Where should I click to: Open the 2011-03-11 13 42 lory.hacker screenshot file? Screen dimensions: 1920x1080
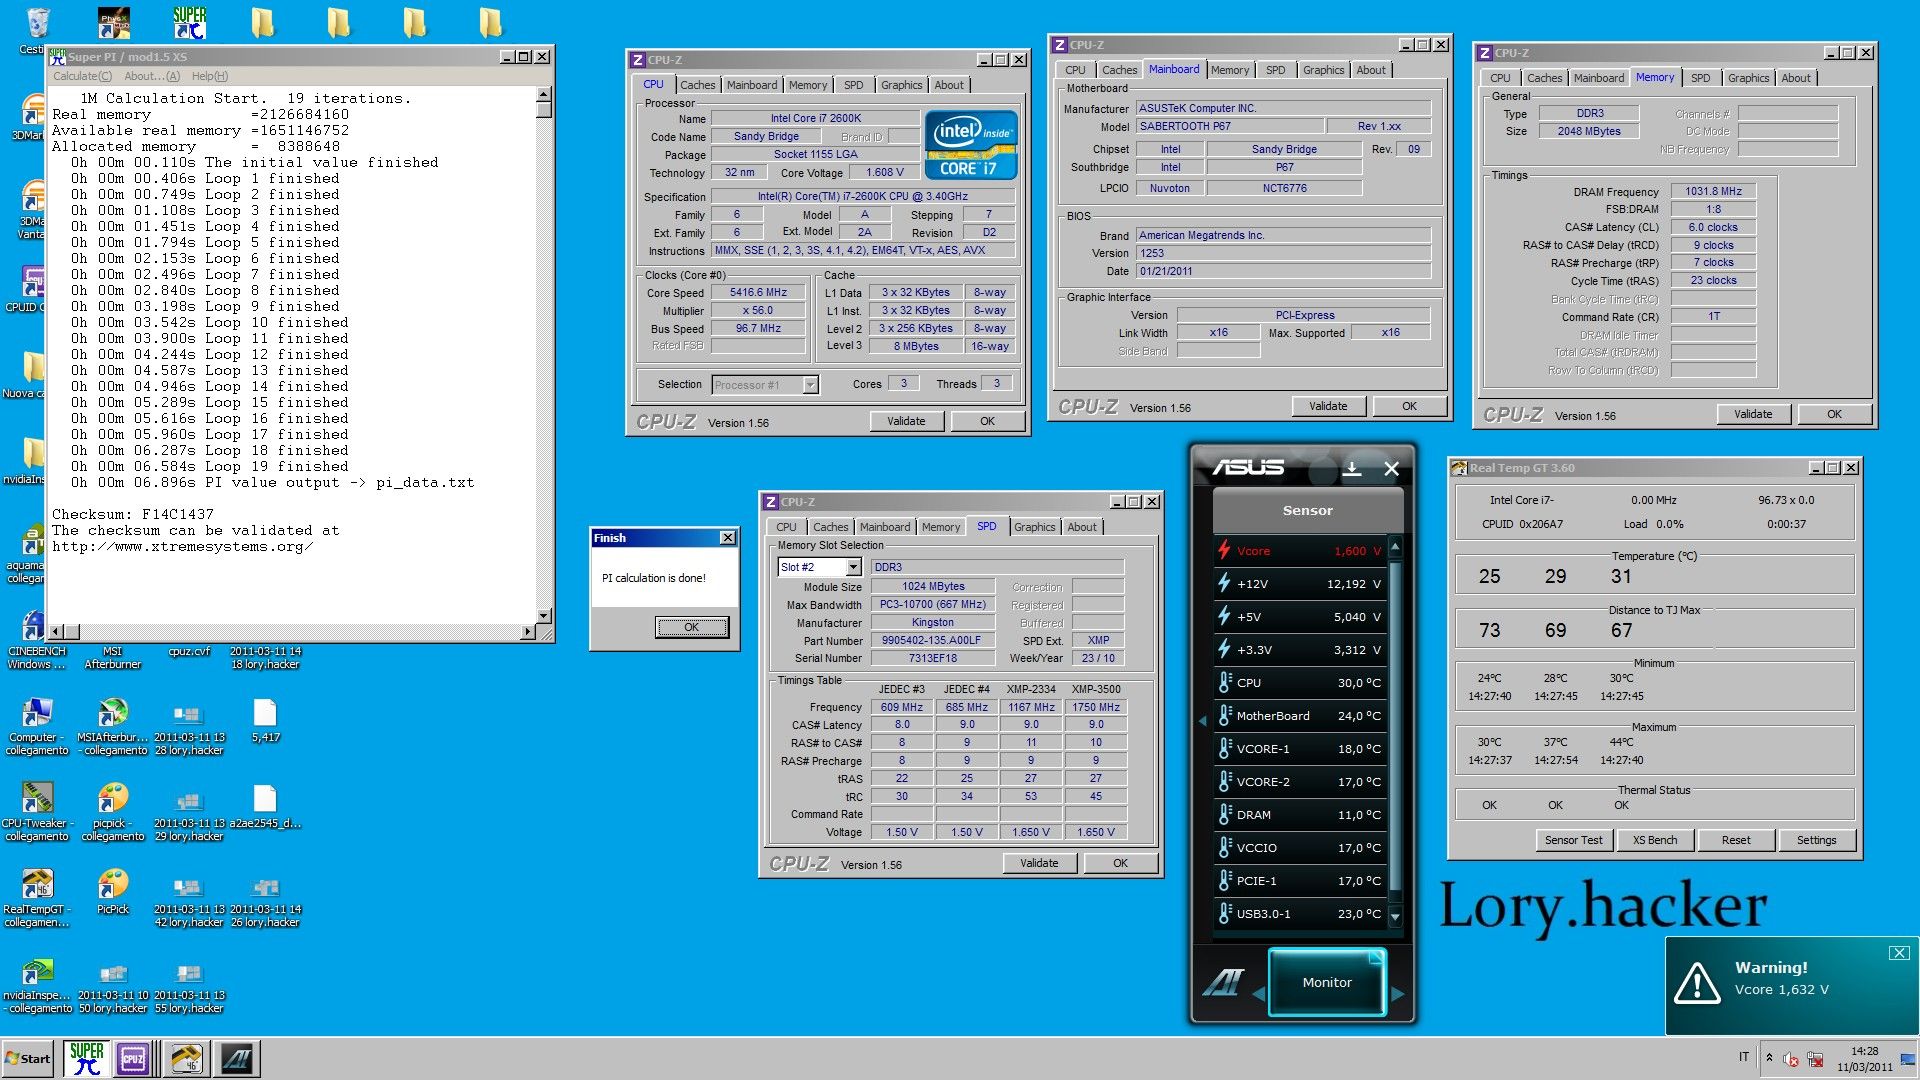point(189,898)
